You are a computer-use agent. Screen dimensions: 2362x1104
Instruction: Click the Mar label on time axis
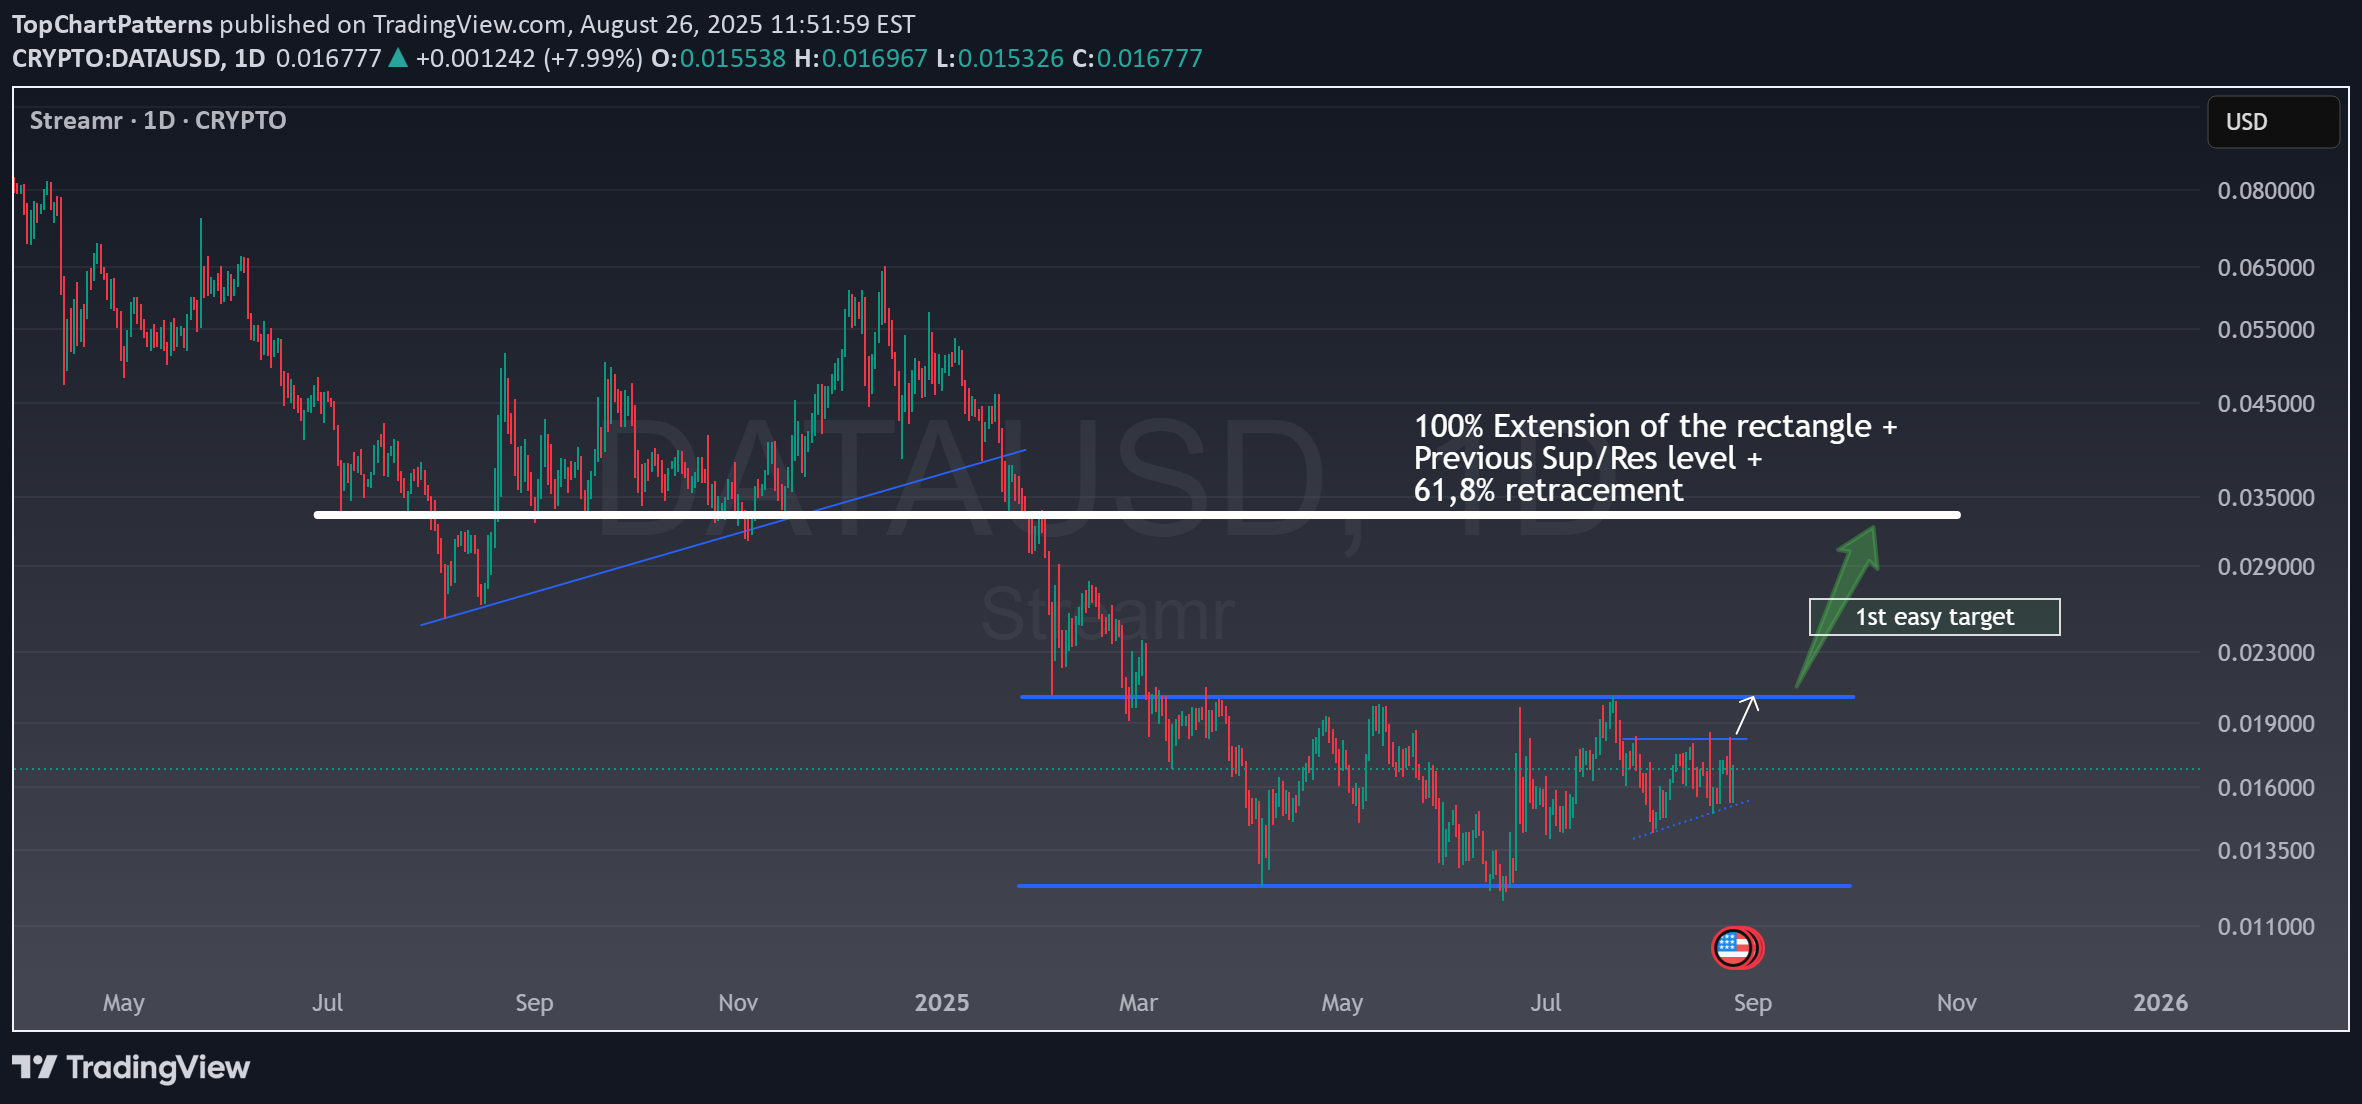(1138, 1003)
